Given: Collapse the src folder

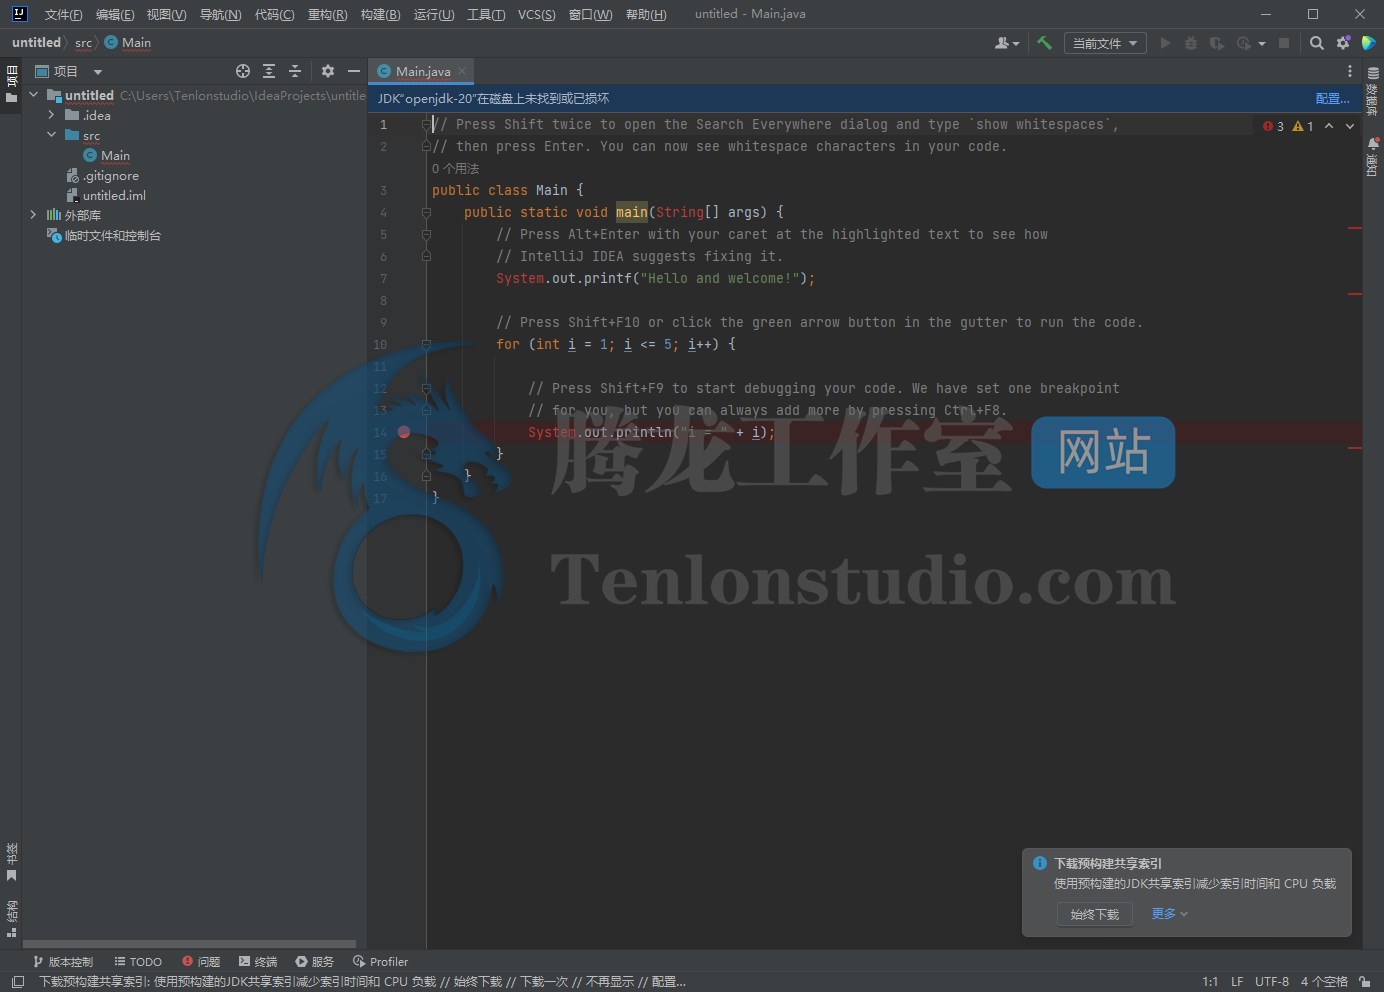Looking at the screenshot, I should (x=51, y=135).
